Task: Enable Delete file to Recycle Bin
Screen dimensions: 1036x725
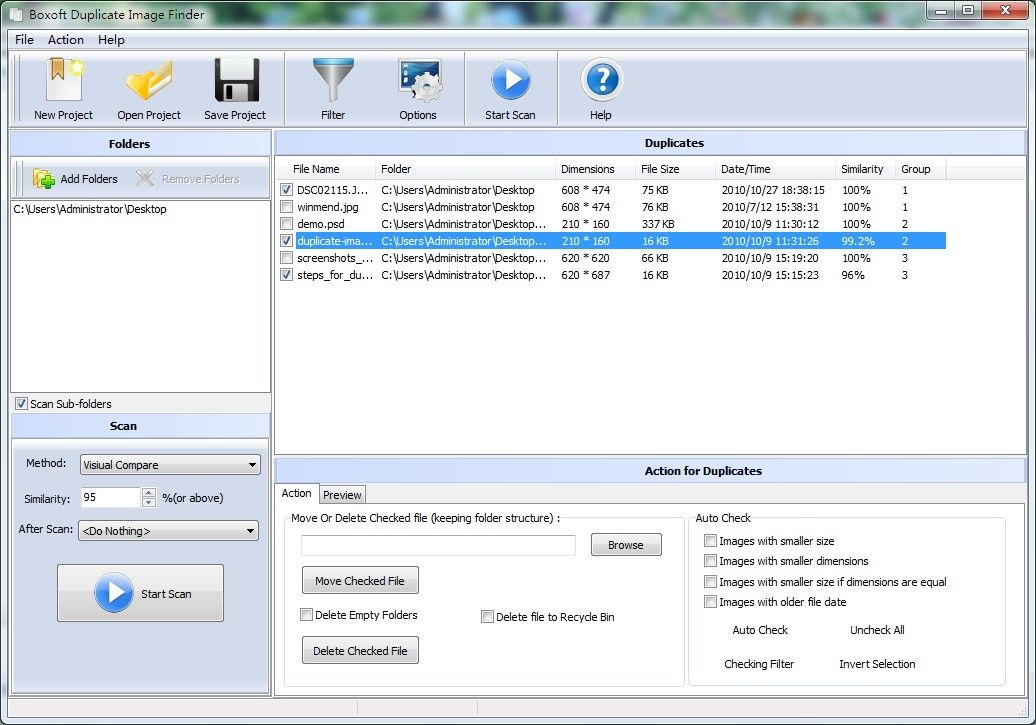Action: [487, 617]
